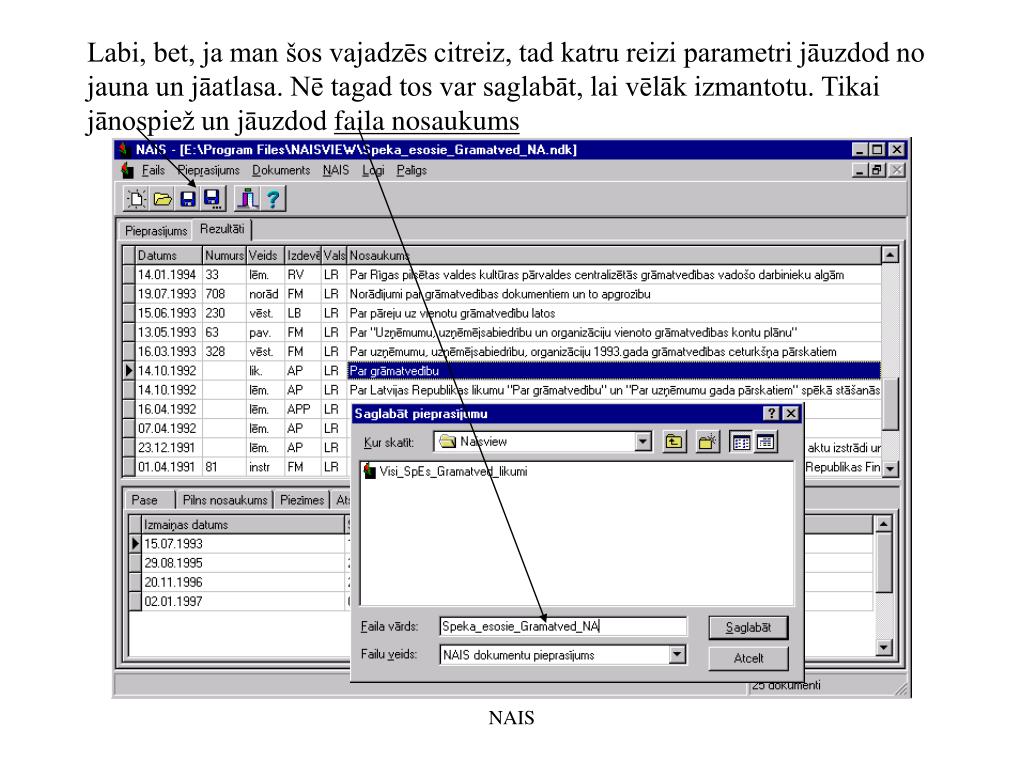The height and width of the screenshot is (768, 1024).
Task: Expand the Failu veids dropdown
Action: click(677, 654)
